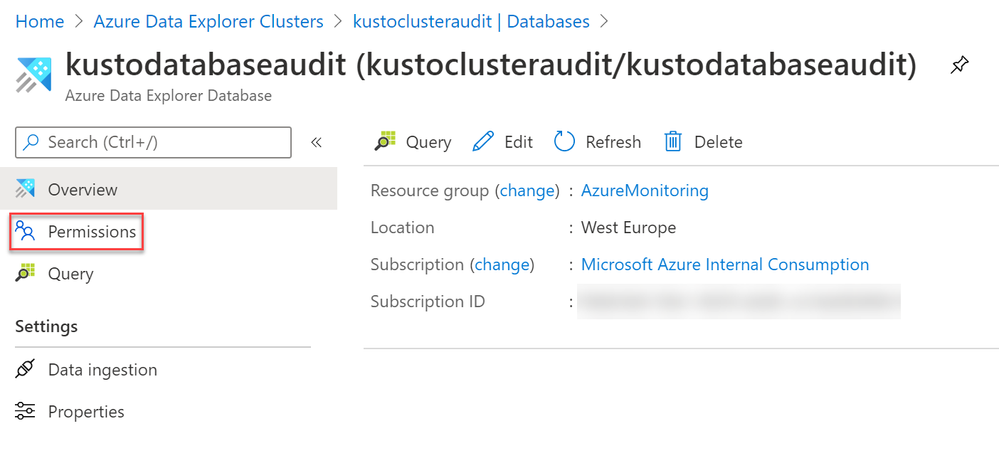The image size is (999, 460).
Task: Click the kustodatabaseaudit page title
Action: tap(491, 65)
